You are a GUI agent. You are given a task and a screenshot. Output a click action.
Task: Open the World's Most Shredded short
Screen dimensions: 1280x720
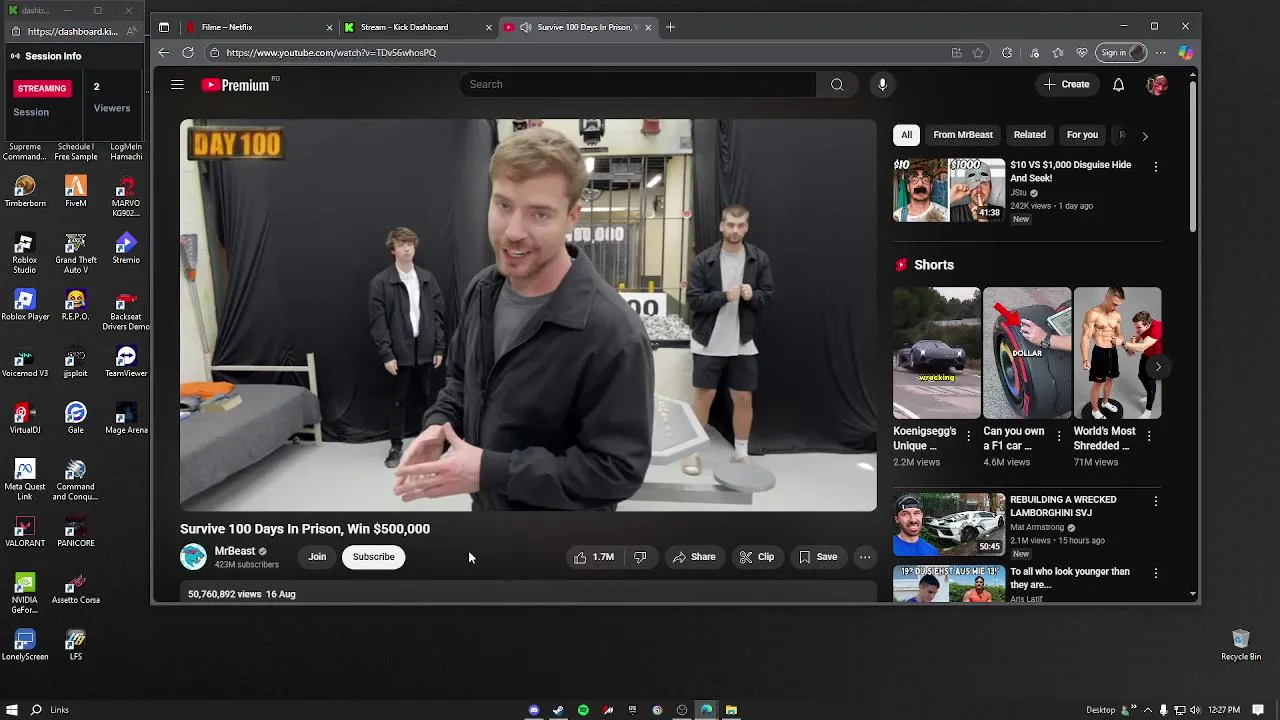[x=1117, y=353]
